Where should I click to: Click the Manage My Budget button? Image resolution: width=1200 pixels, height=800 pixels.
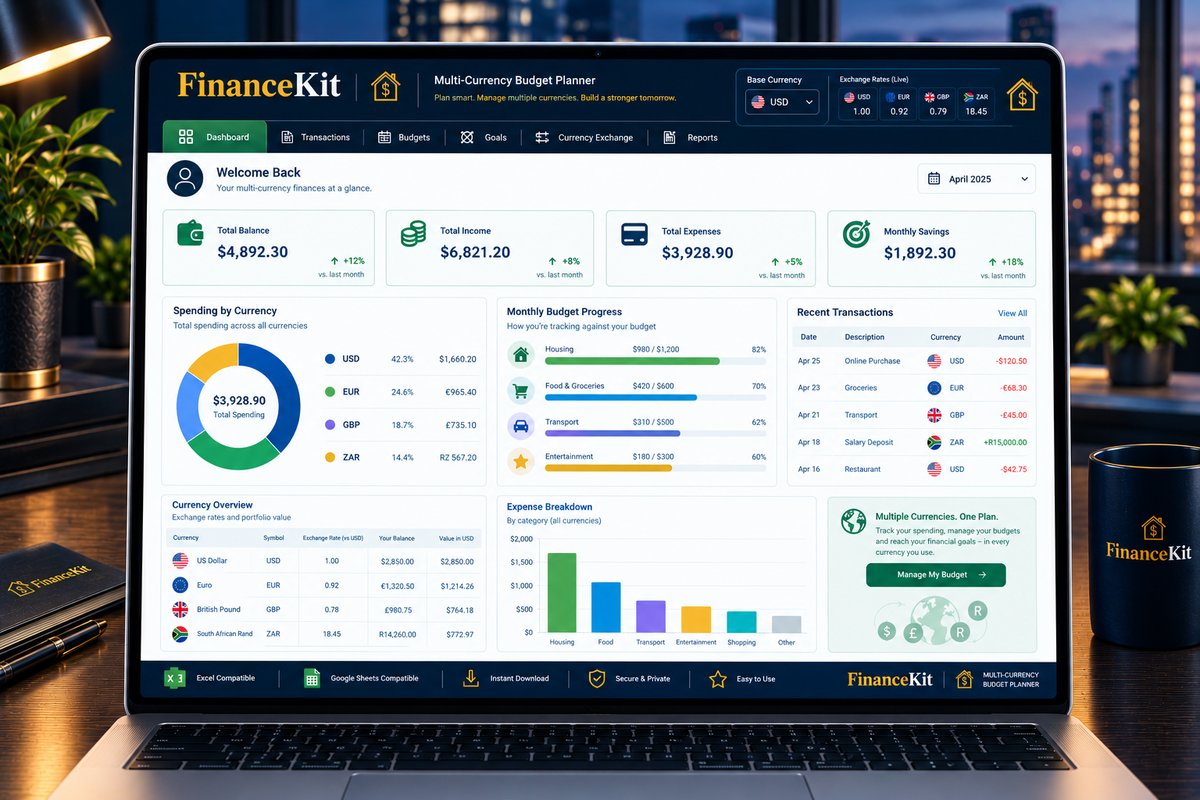point(935,575)
